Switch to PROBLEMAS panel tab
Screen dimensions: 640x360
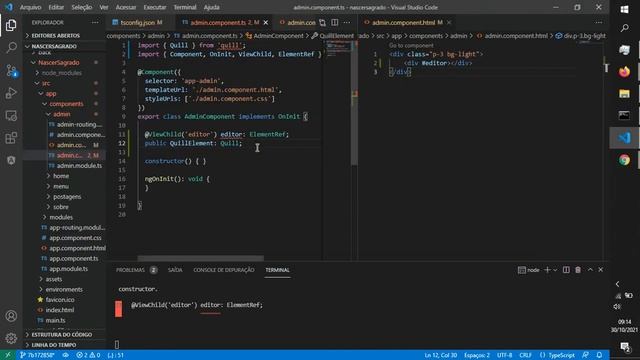click(x=136, y=270)
